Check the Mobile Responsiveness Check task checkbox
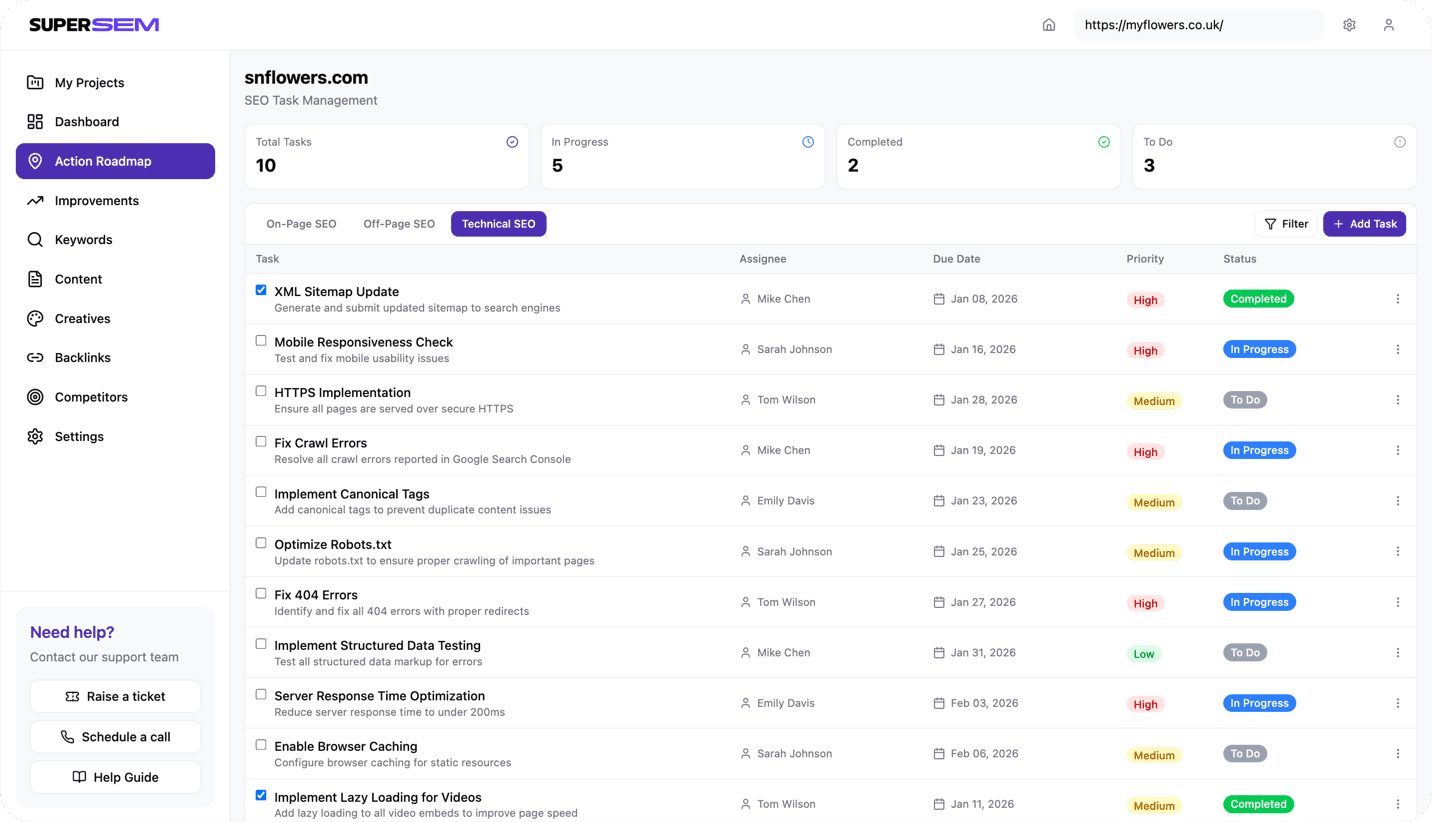The width and height of the screenshot is (1432, 822). pos(261,340)
